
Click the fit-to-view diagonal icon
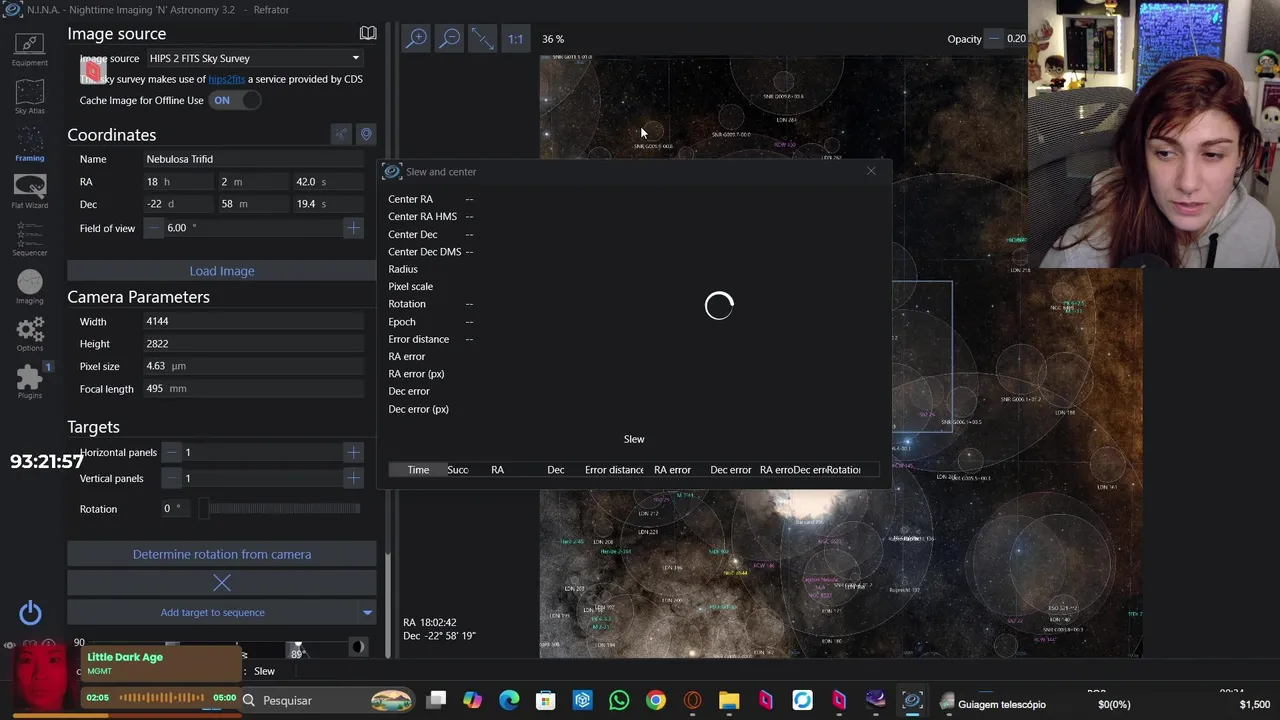(483, 38)
